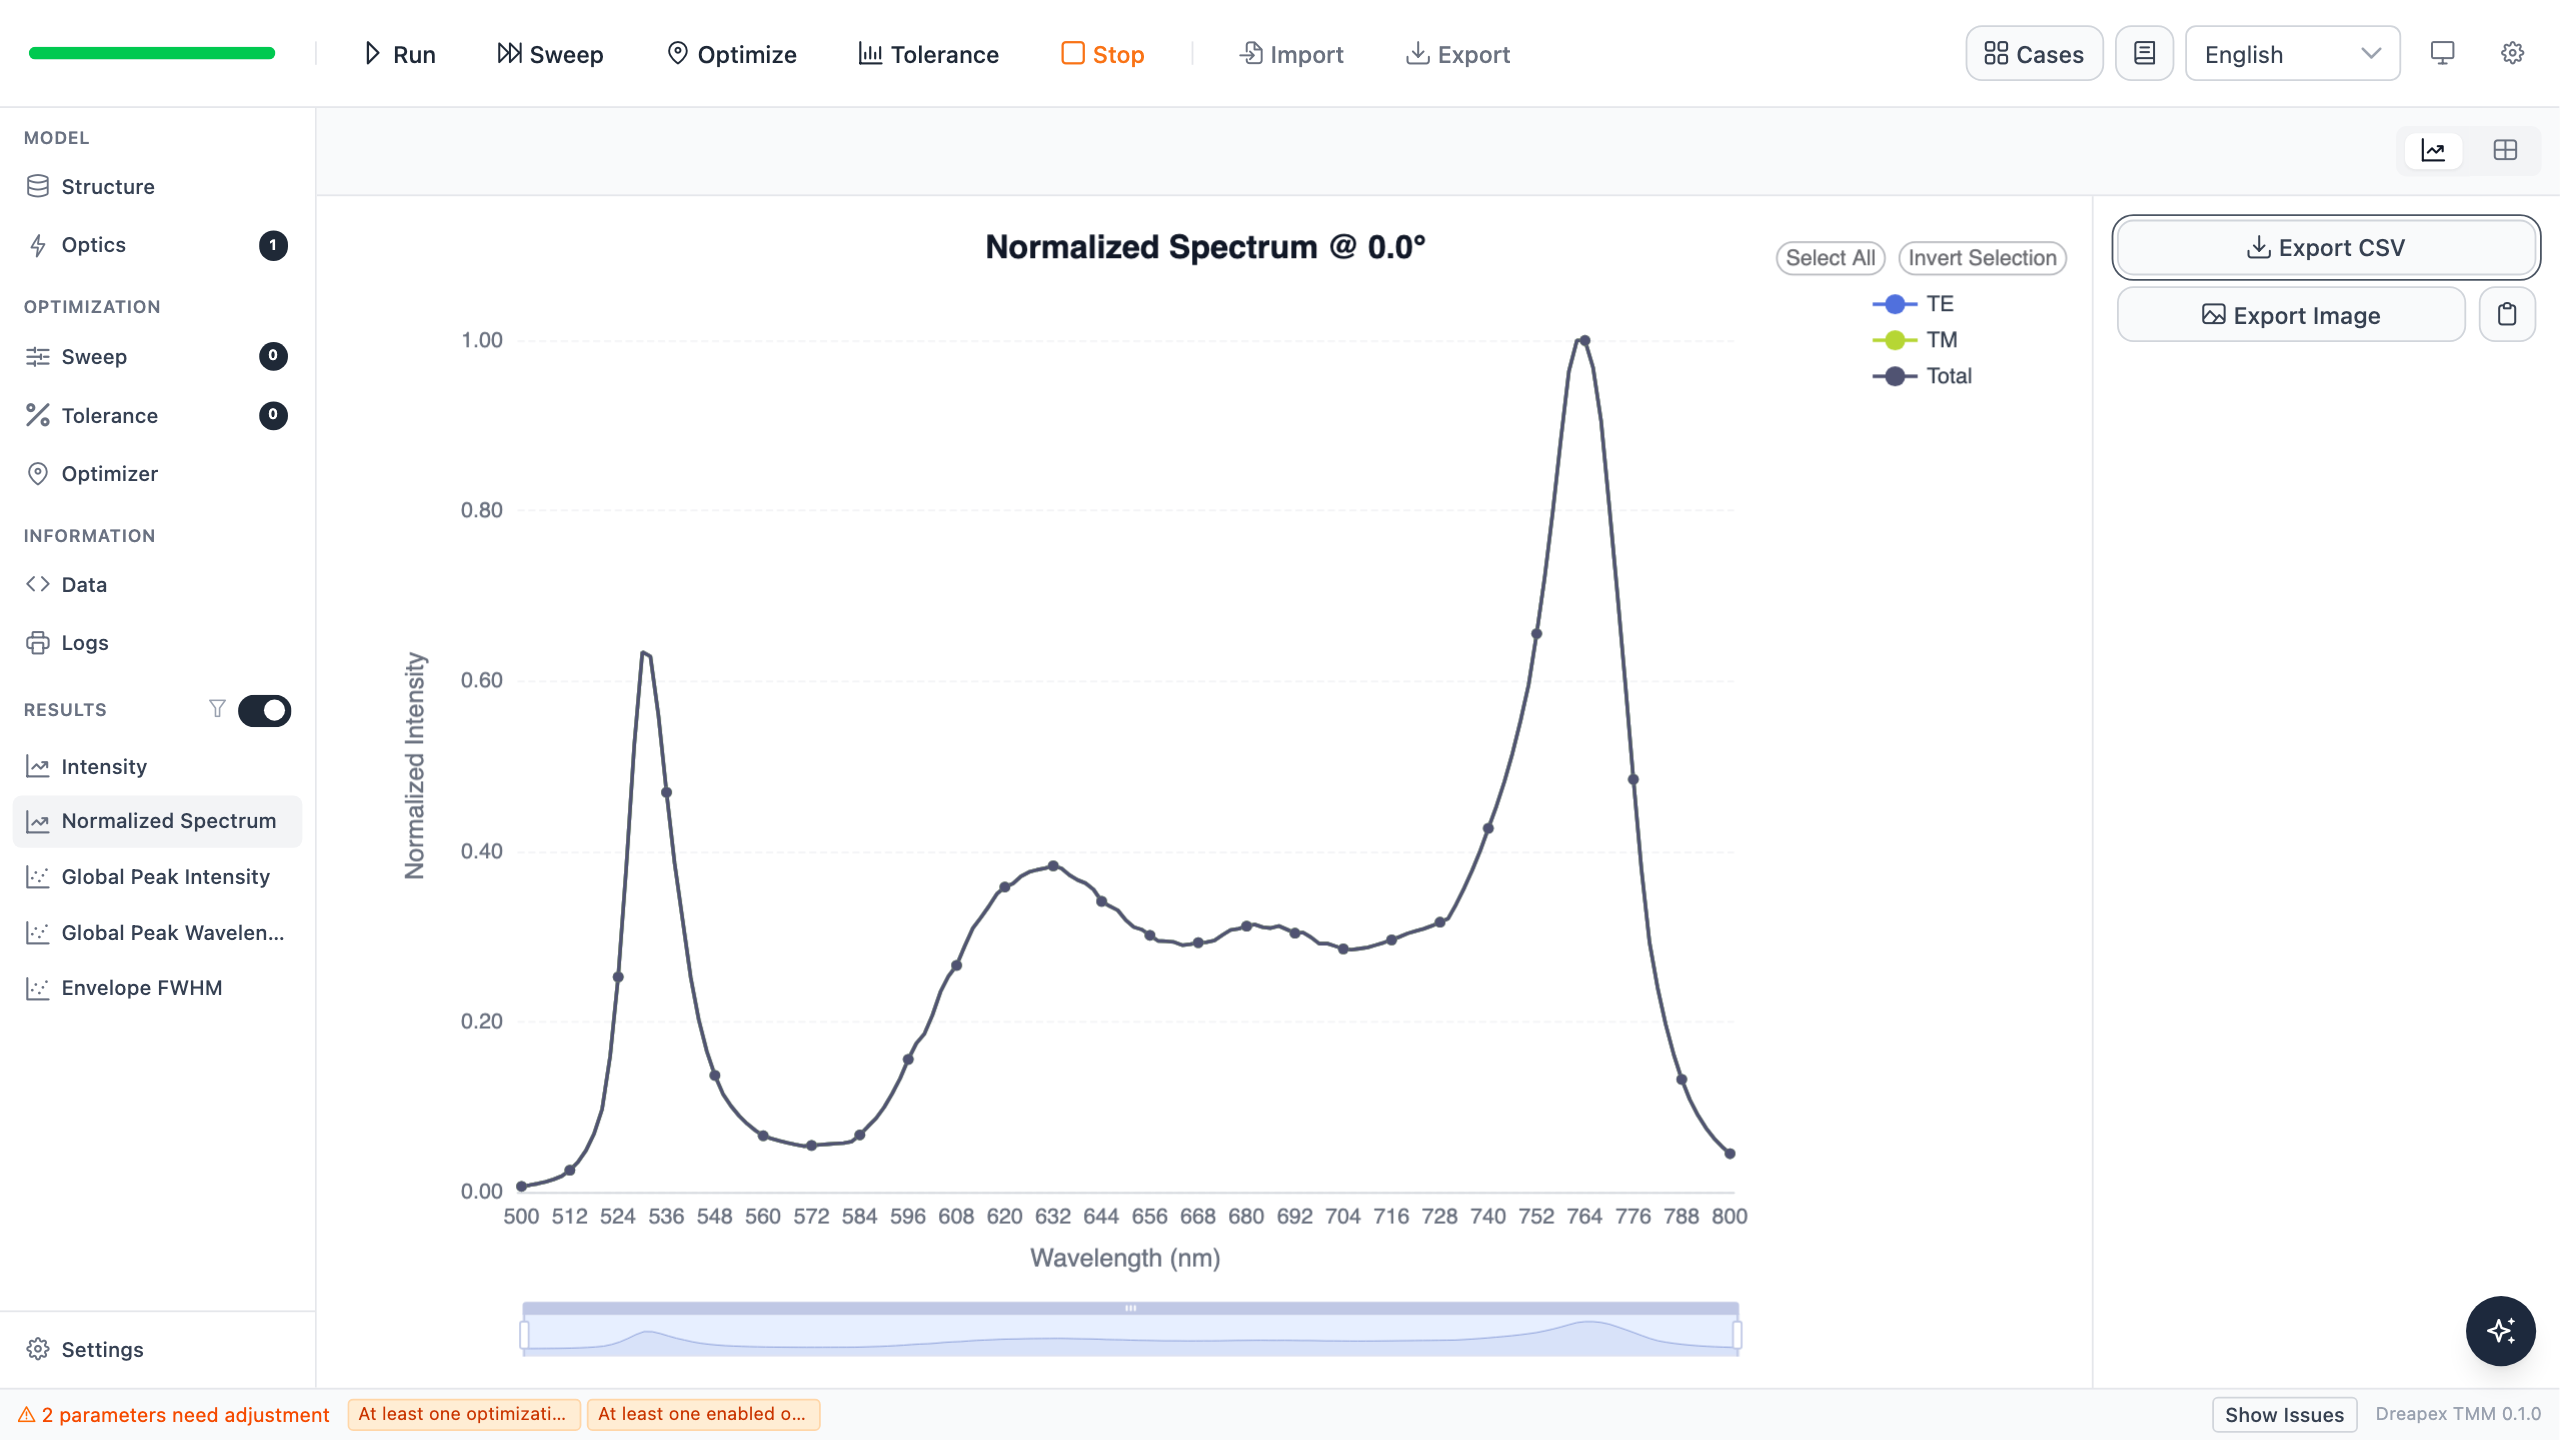Click Show Issues in status bar
Image resolution: width=2560 pixels, height=1440 pixels.
[x=2284, y=1415]
